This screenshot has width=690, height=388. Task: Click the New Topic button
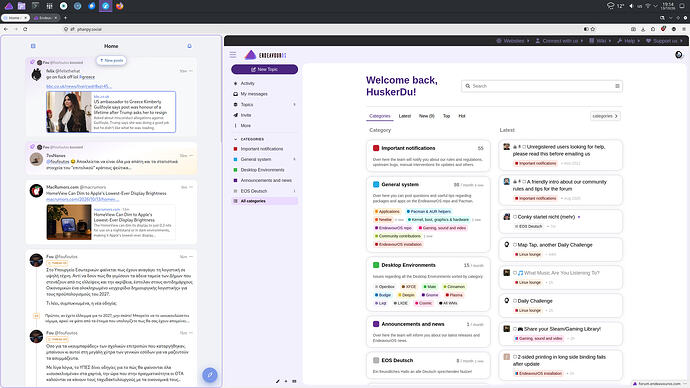(x=264, y=69)
